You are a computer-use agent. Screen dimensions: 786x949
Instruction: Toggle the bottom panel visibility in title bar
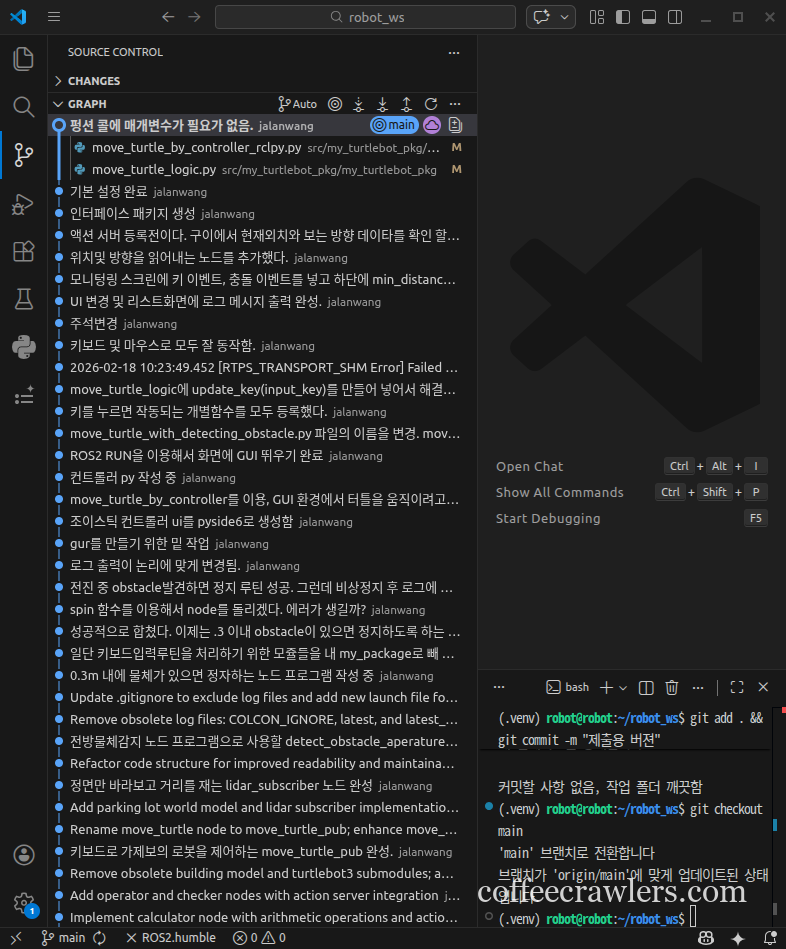(648, 17)
